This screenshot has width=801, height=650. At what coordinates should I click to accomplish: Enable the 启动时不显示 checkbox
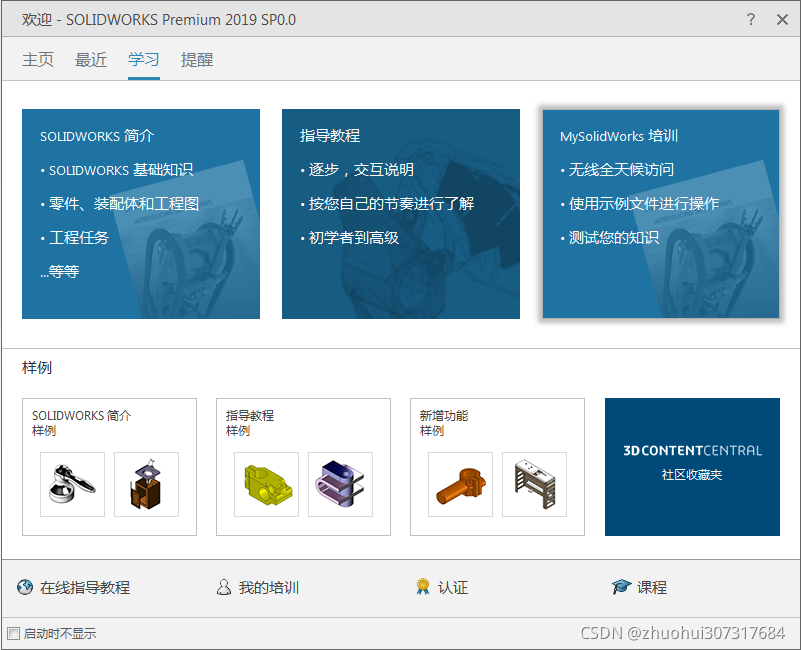click(14, 634)
